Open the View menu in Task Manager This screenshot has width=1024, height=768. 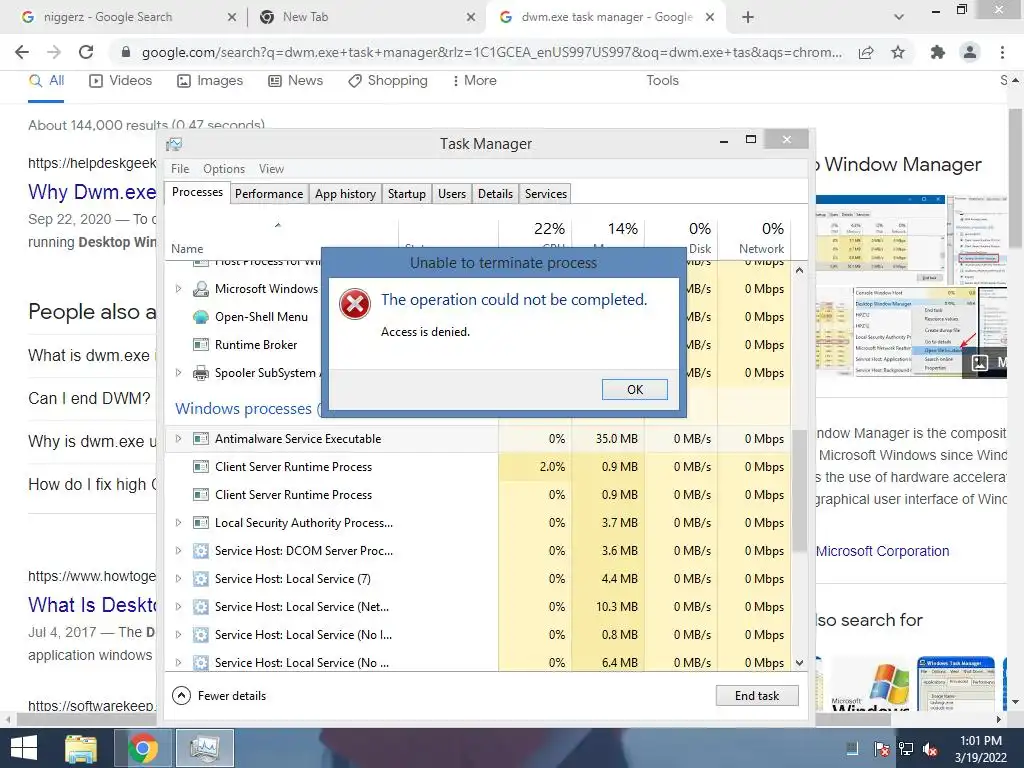coord(271,168)
